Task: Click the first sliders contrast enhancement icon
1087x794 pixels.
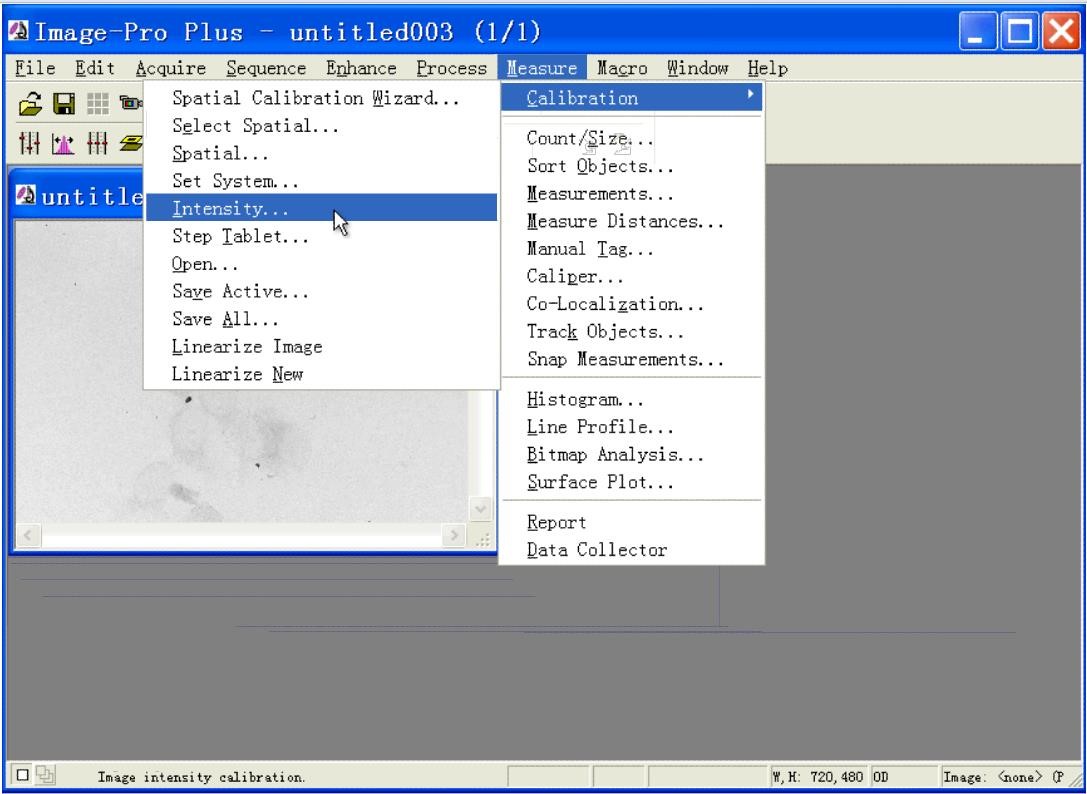Action: (30, 144)
